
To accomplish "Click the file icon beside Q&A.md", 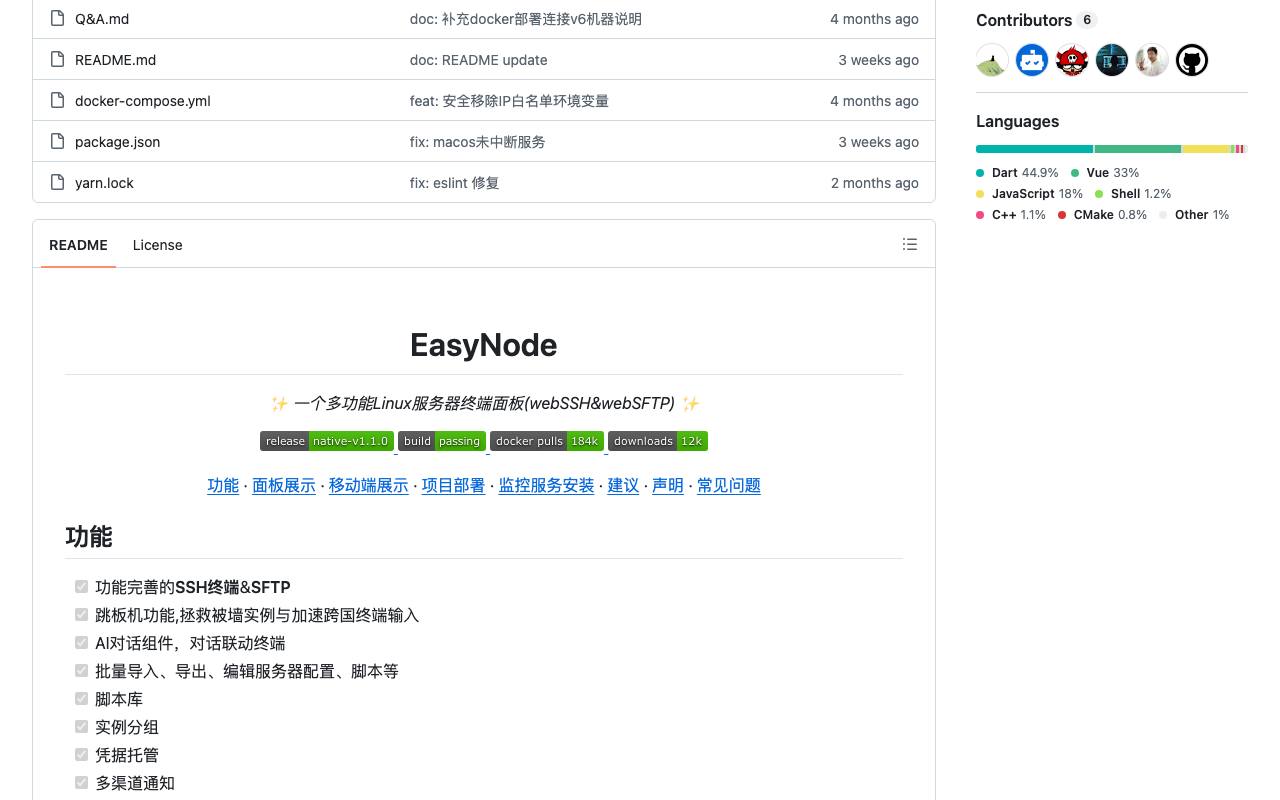I will 57,19.
